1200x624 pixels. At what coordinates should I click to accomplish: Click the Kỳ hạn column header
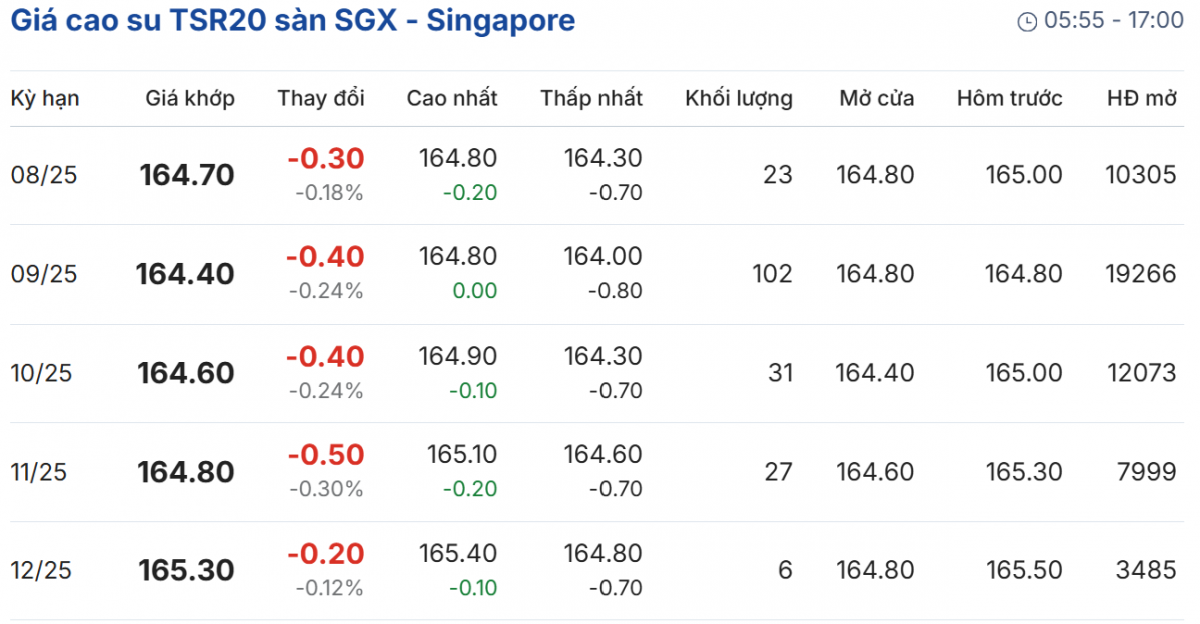[45, 98]
